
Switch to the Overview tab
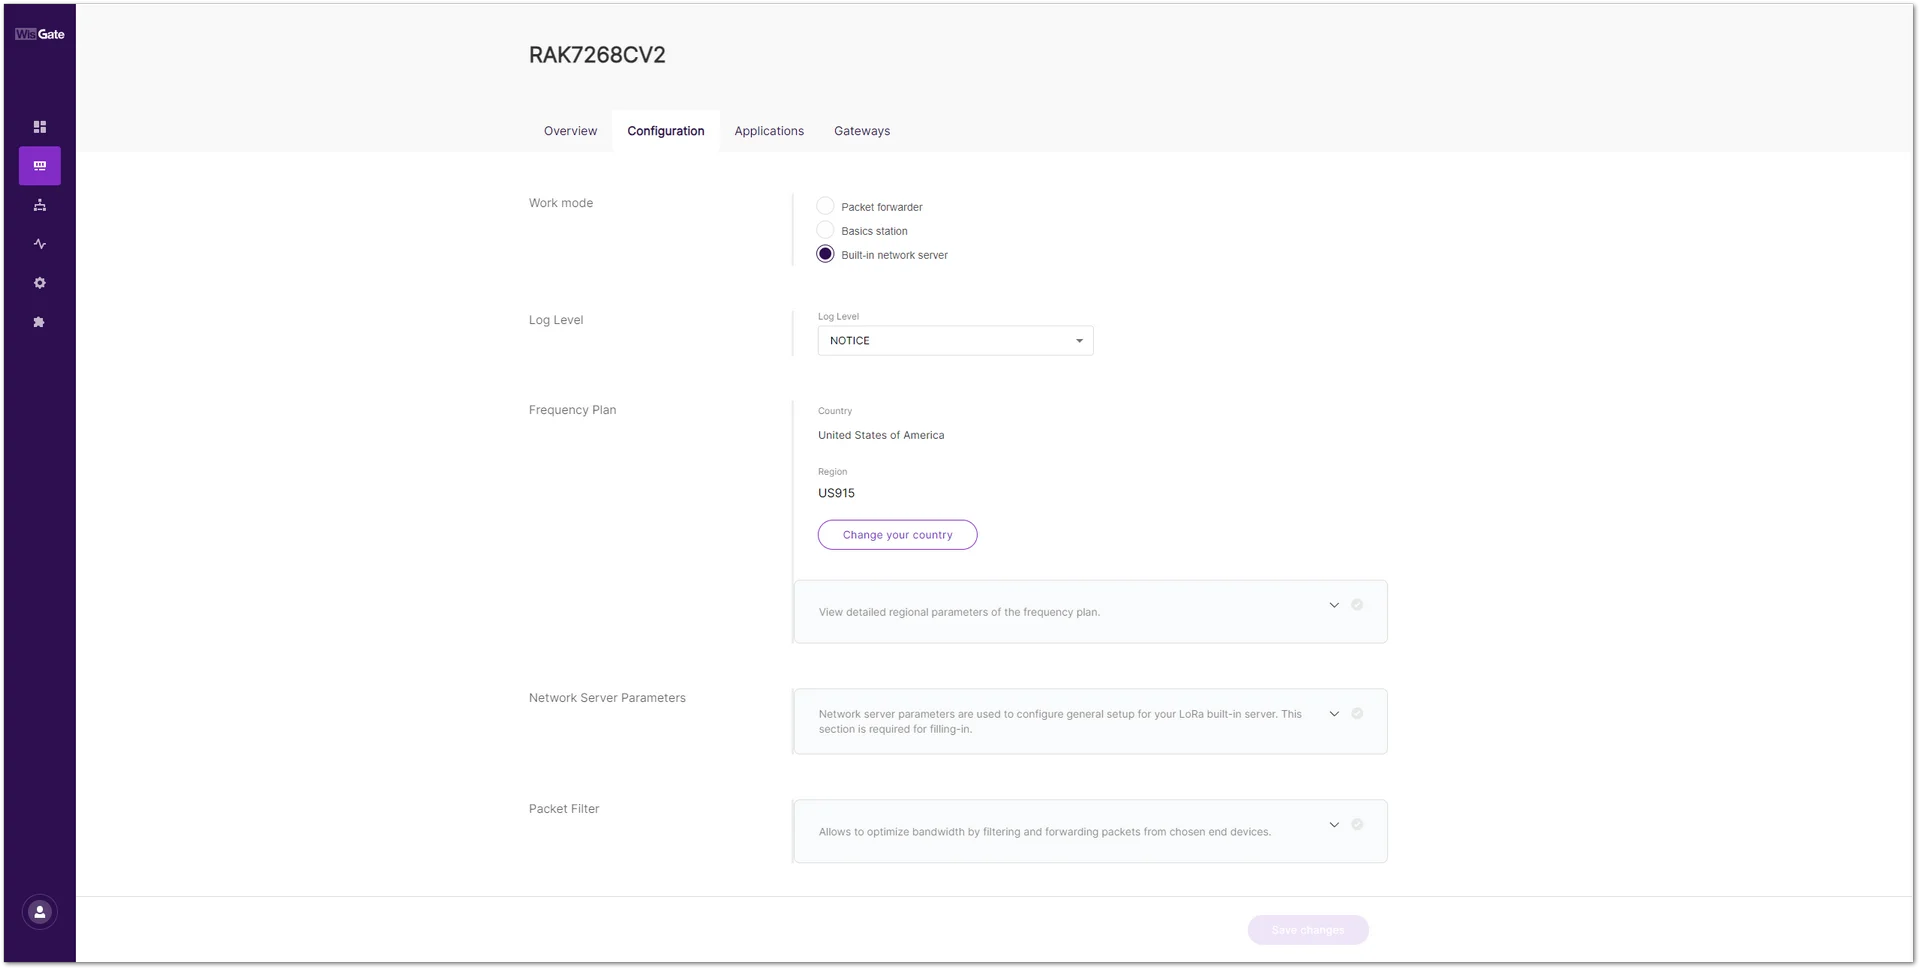coord(570,131)
